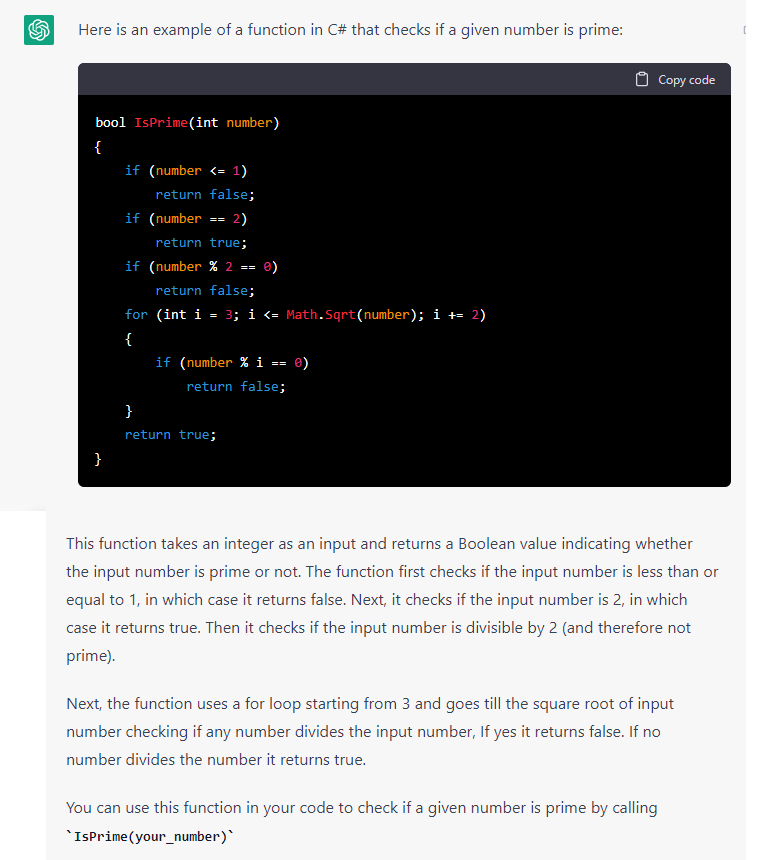Click the final return true; line

pos(171,434)
